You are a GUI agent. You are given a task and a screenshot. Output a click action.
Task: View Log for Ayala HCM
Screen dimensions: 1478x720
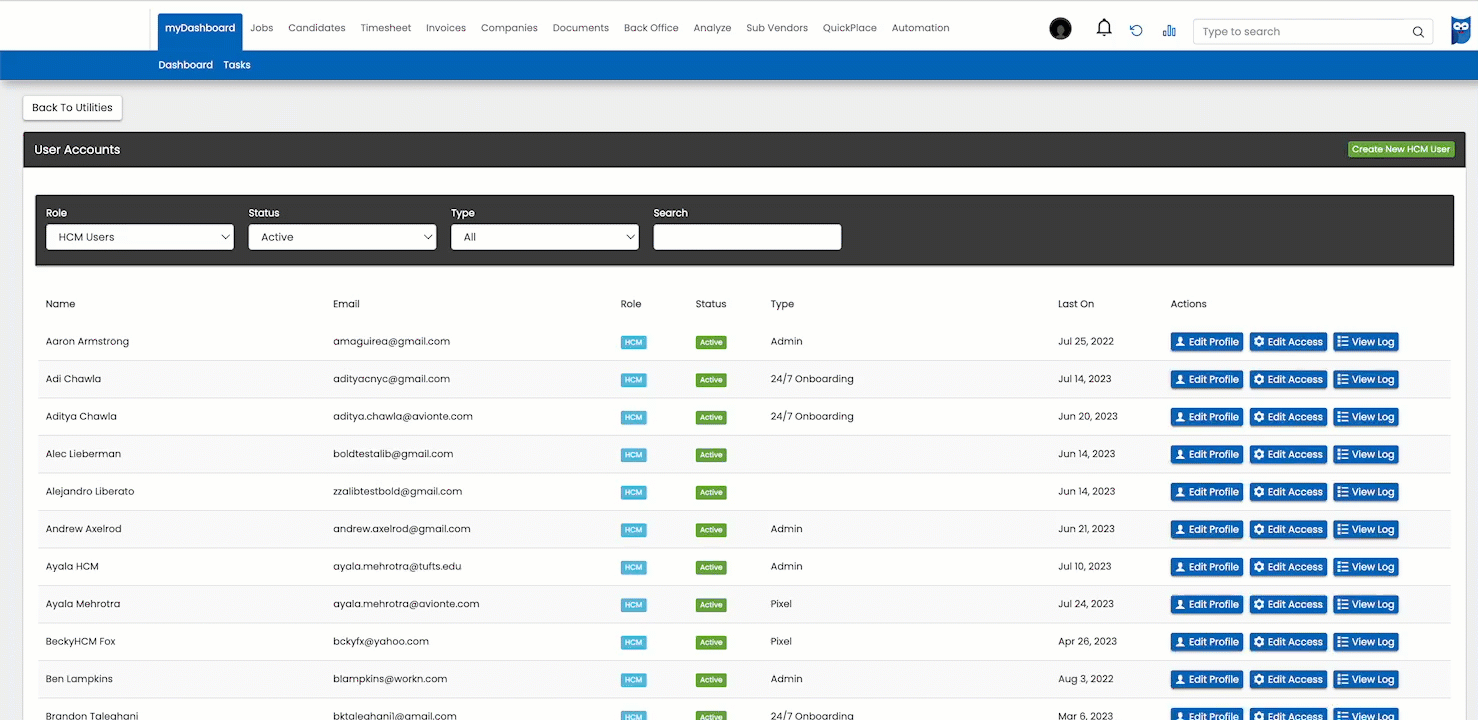tap(1366, 567)
